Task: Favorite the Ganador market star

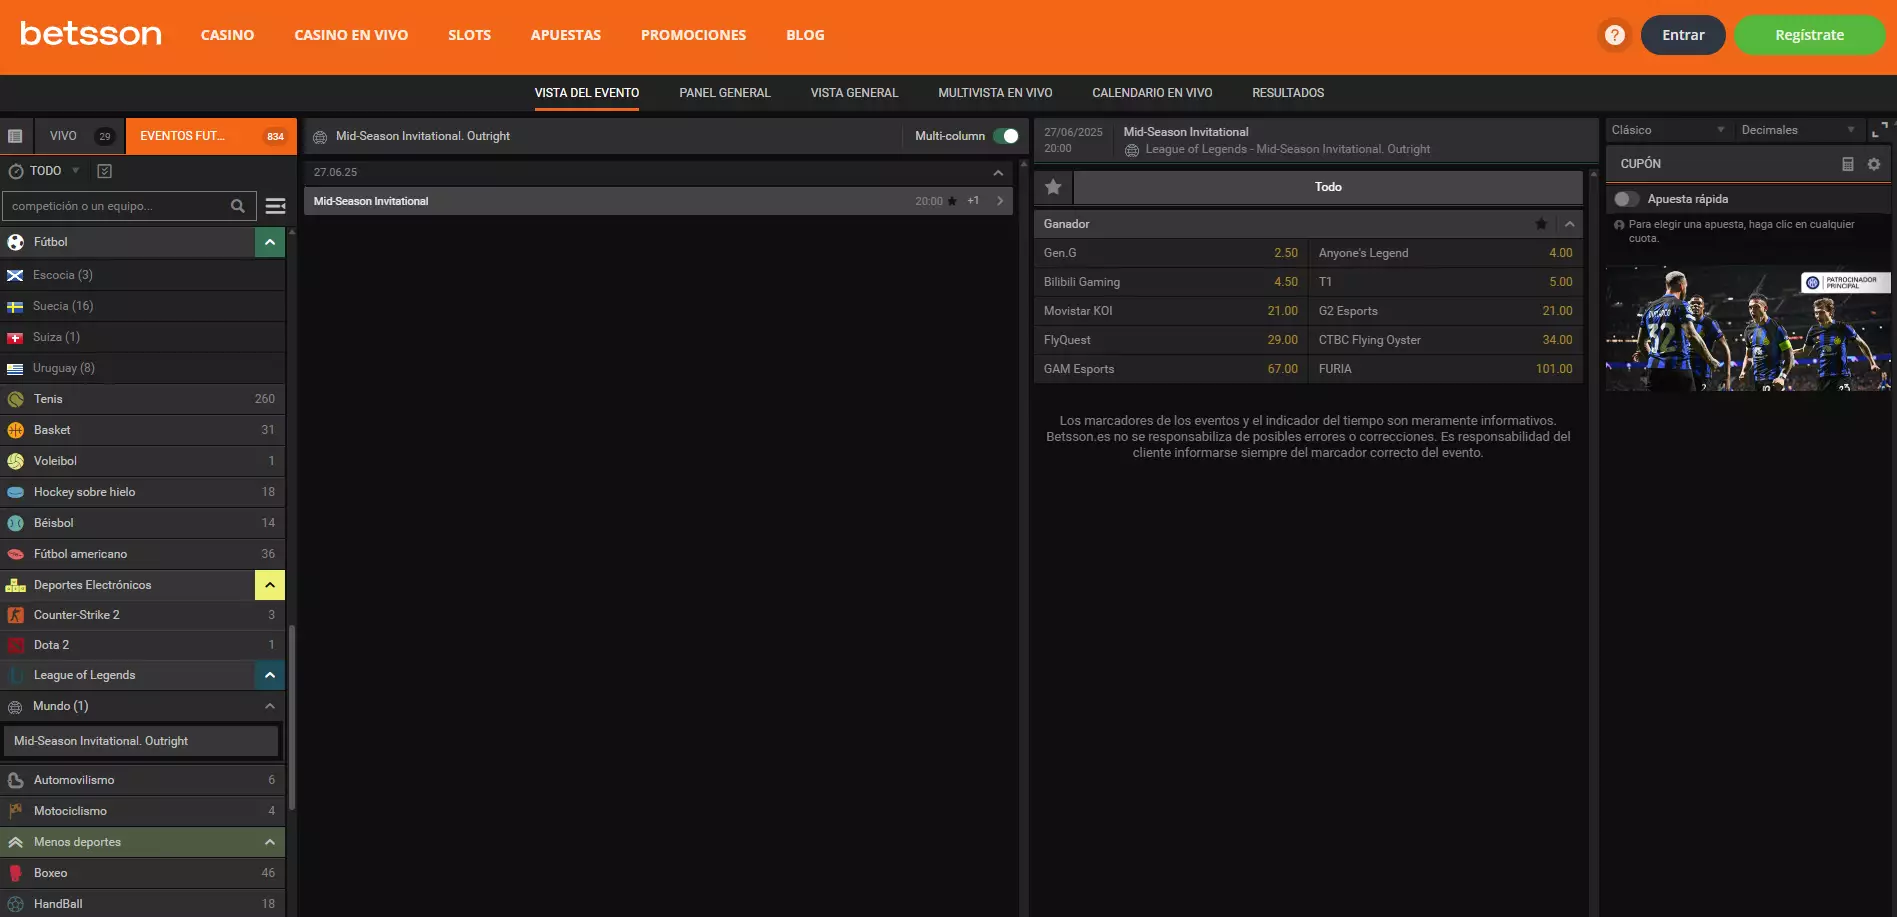Action: [1541, 224]
